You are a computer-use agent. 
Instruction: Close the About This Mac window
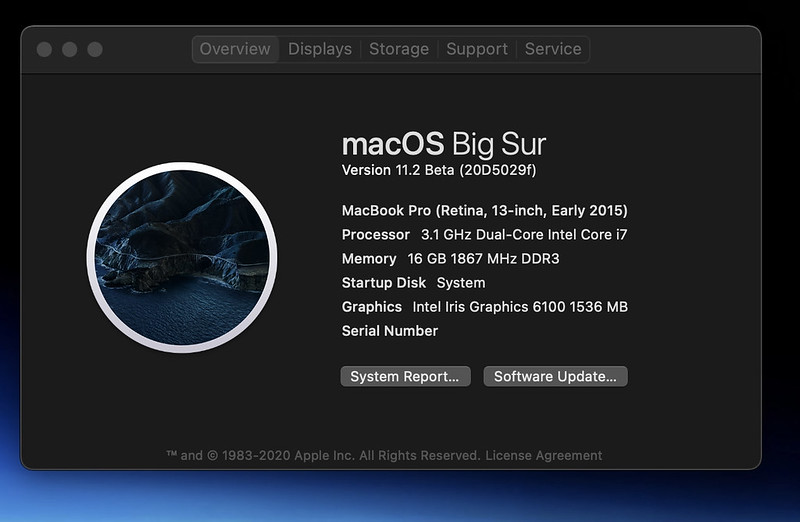(44, 49)
